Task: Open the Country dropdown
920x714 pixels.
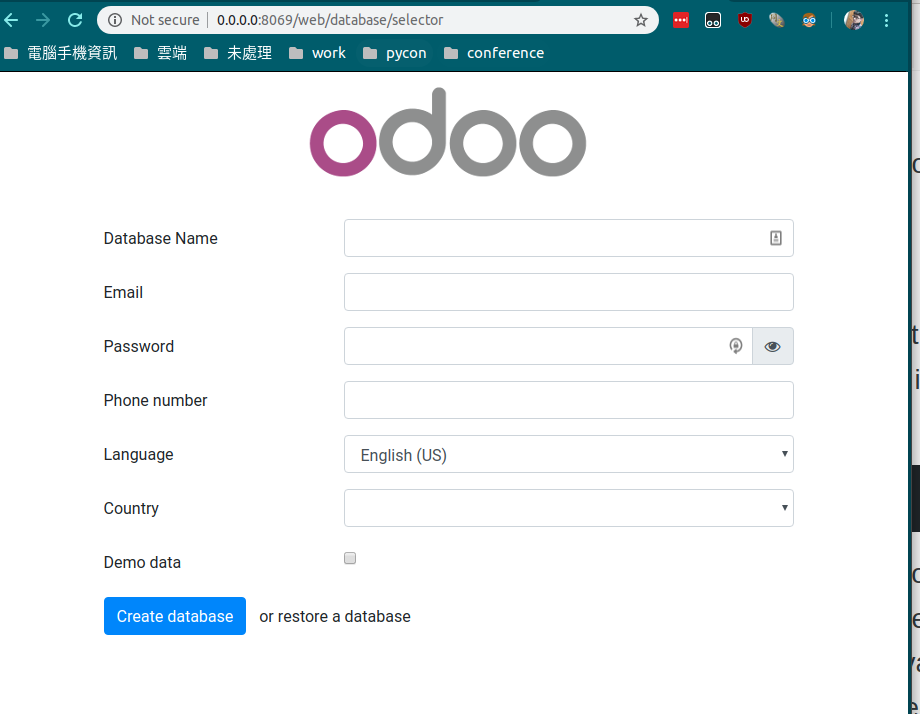Action: 569,508
